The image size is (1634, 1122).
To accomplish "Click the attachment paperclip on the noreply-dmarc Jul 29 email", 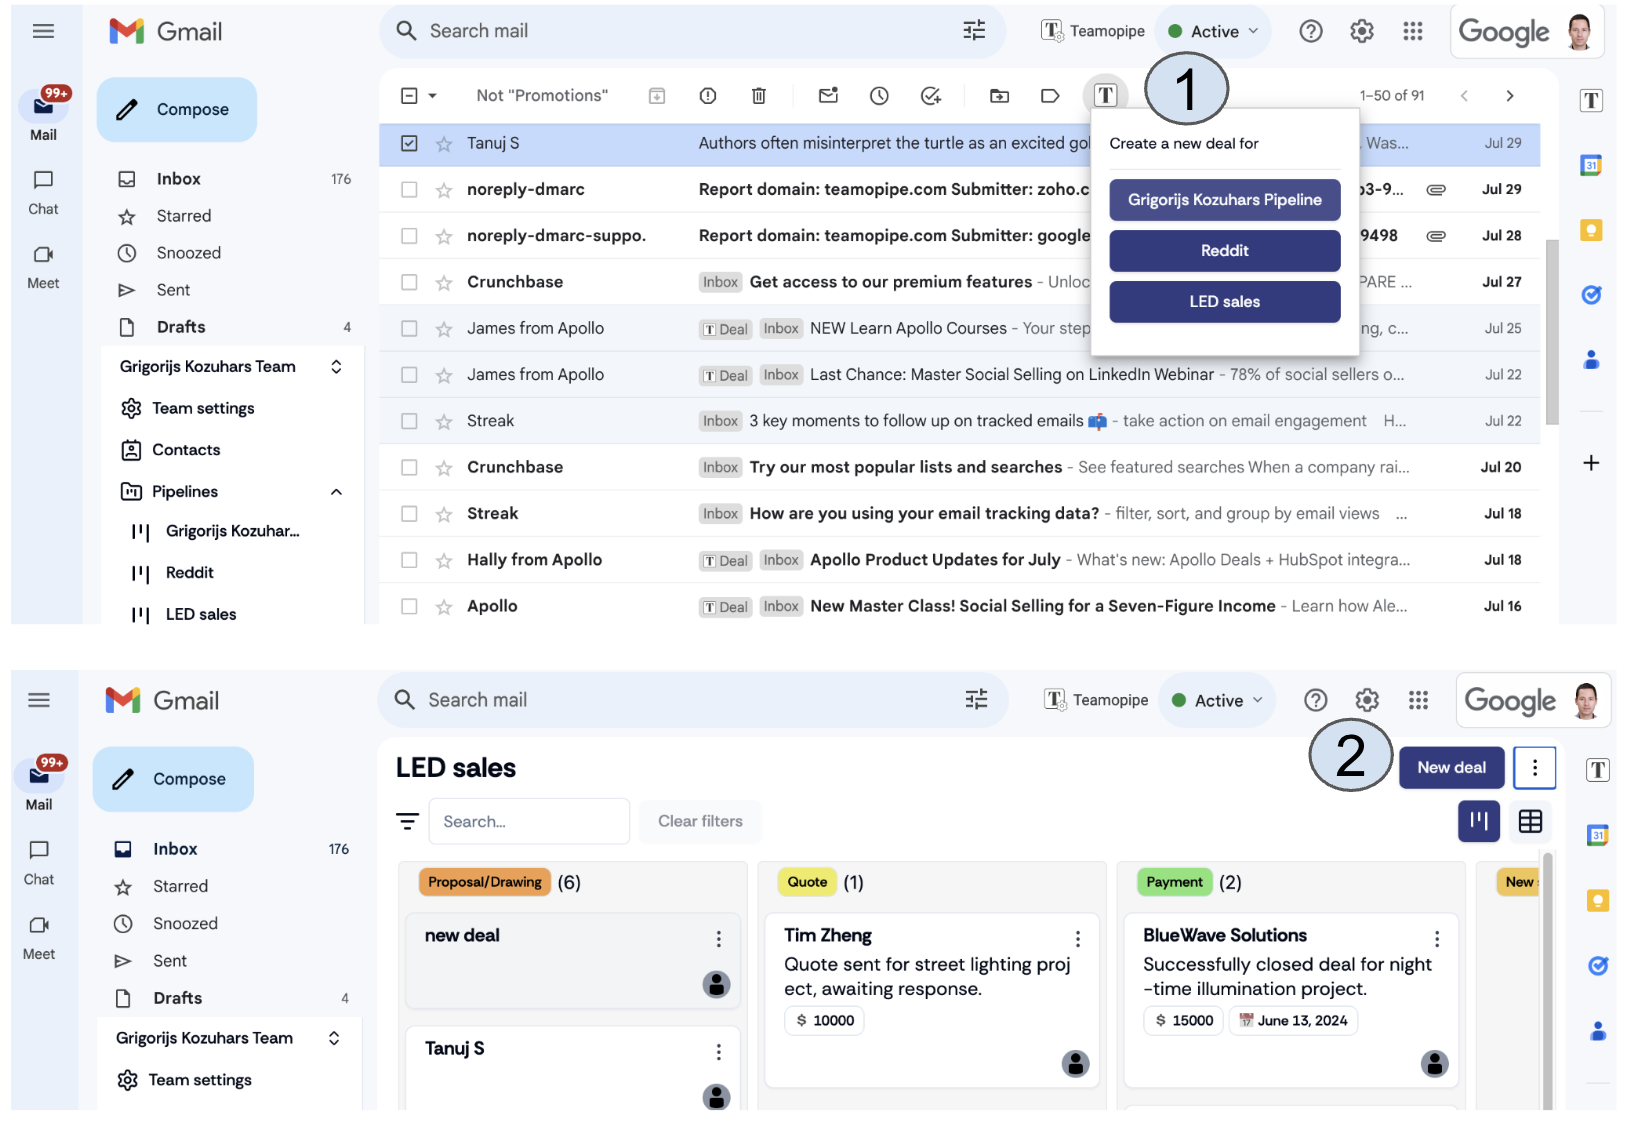I will tap(1436, 190).
